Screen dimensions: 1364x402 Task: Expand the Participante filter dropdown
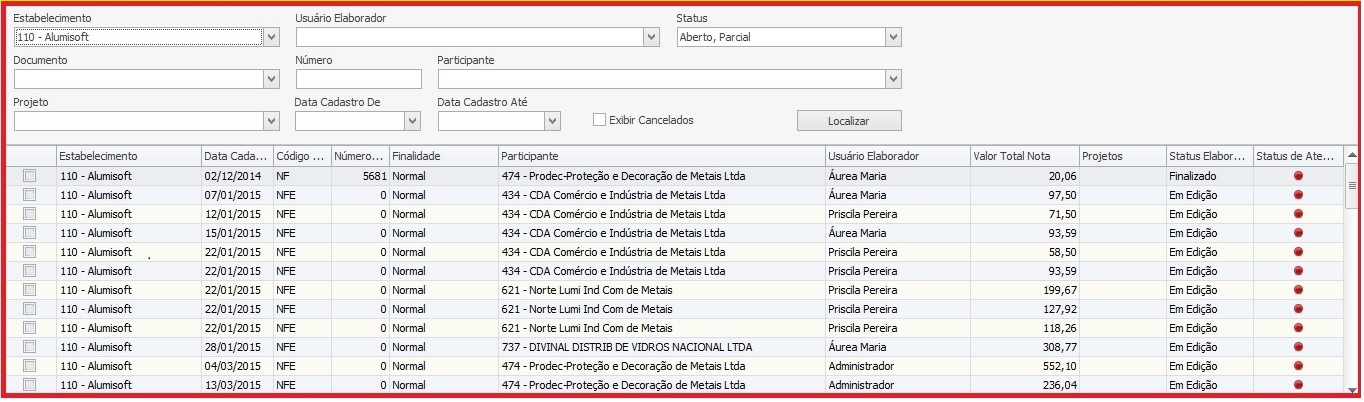coord(893,79)
